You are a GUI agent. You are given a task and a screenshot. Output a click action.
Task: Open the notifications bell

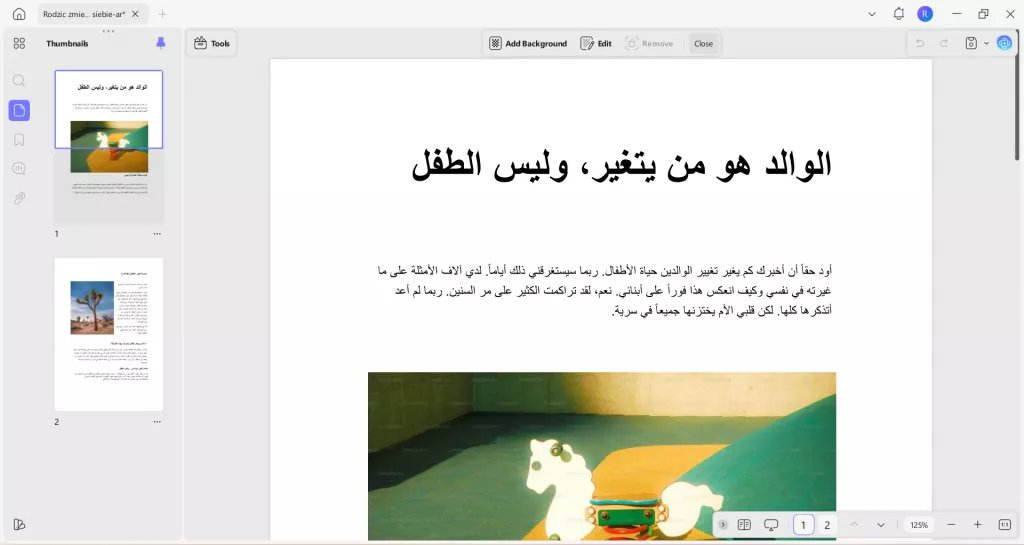coord(899,14)
